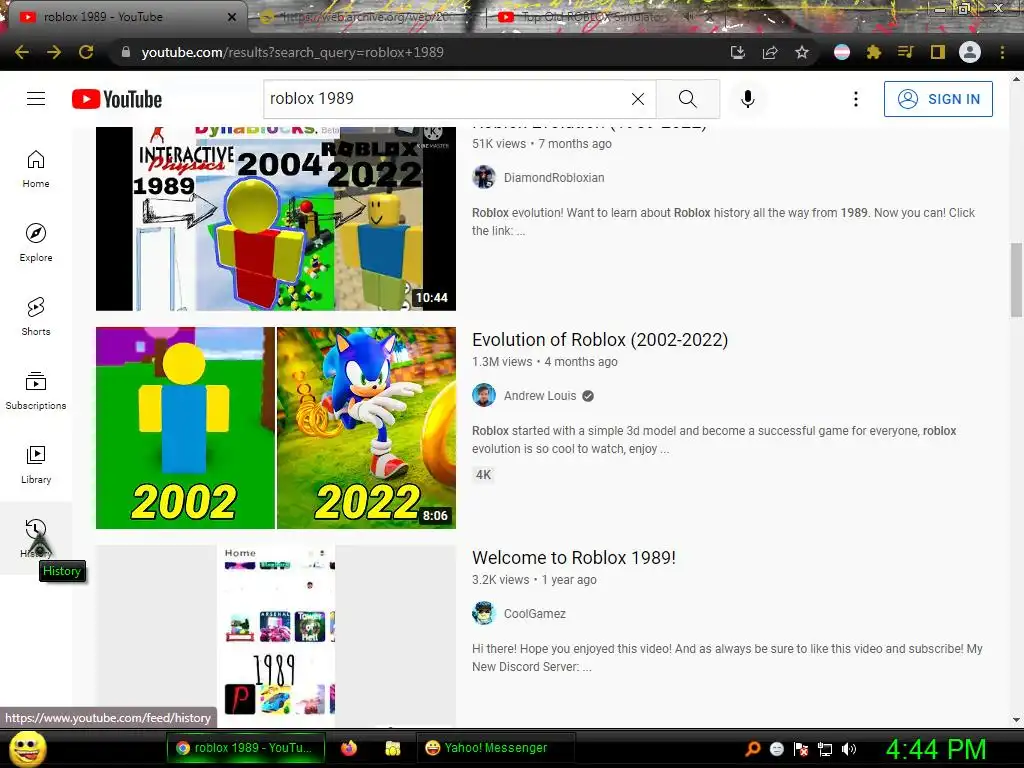
Task: Click the install/download page icon in address bar
Action: pyautogui.click(x=738, y=52)
